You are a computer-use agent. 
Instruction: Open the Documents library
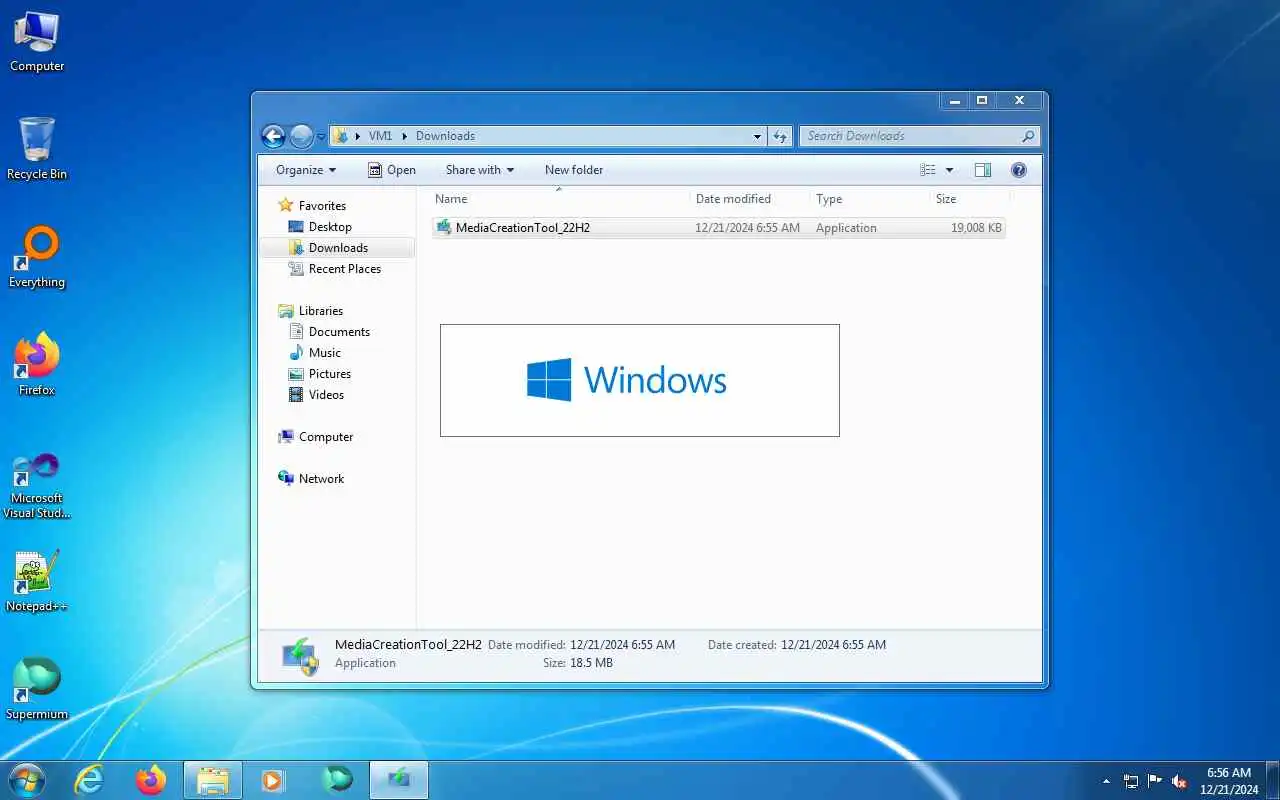339,332
